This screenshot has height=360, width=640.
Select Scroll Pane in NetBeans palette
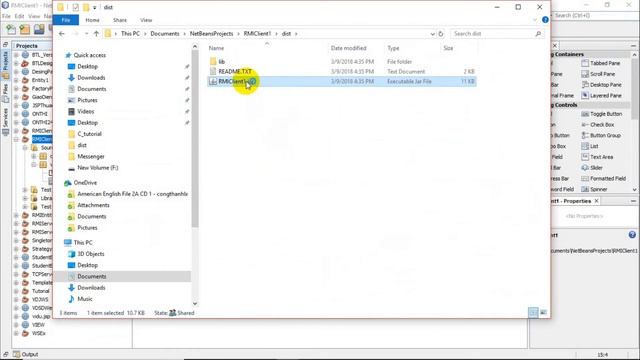[598, 74]
